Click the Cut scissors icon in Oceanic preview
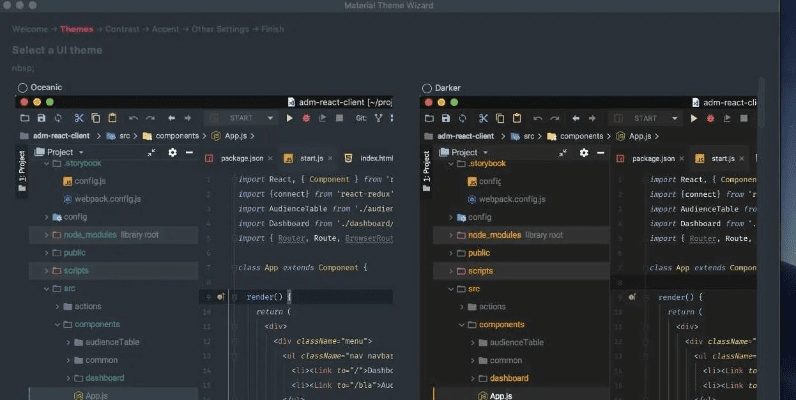The image size is (796, 400). click(x=80, y=118)
